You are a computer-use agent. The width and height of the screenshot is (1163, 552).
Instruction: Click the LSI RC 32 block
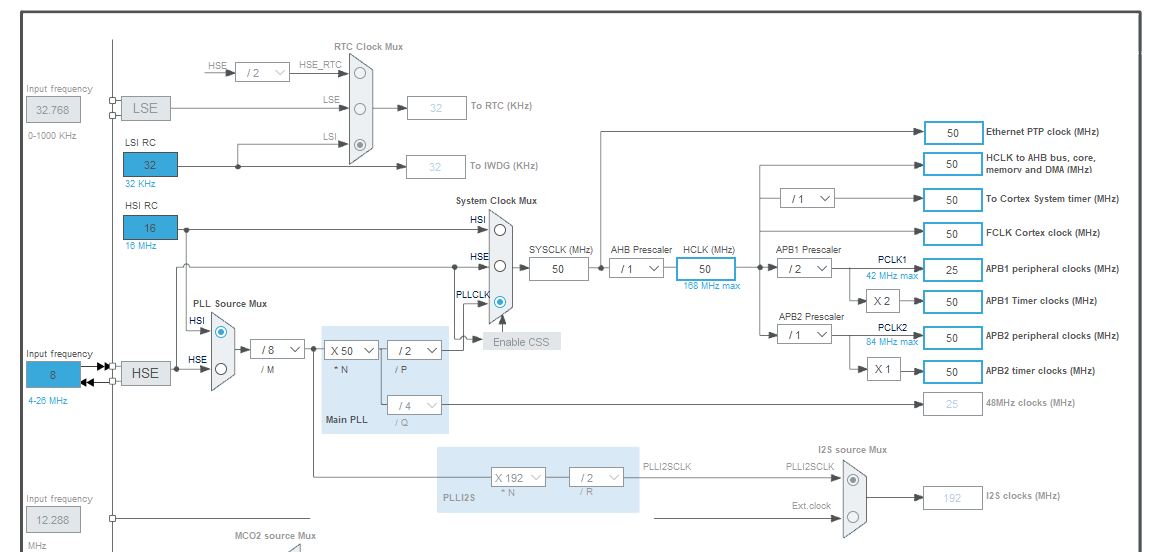pos(151,165)
